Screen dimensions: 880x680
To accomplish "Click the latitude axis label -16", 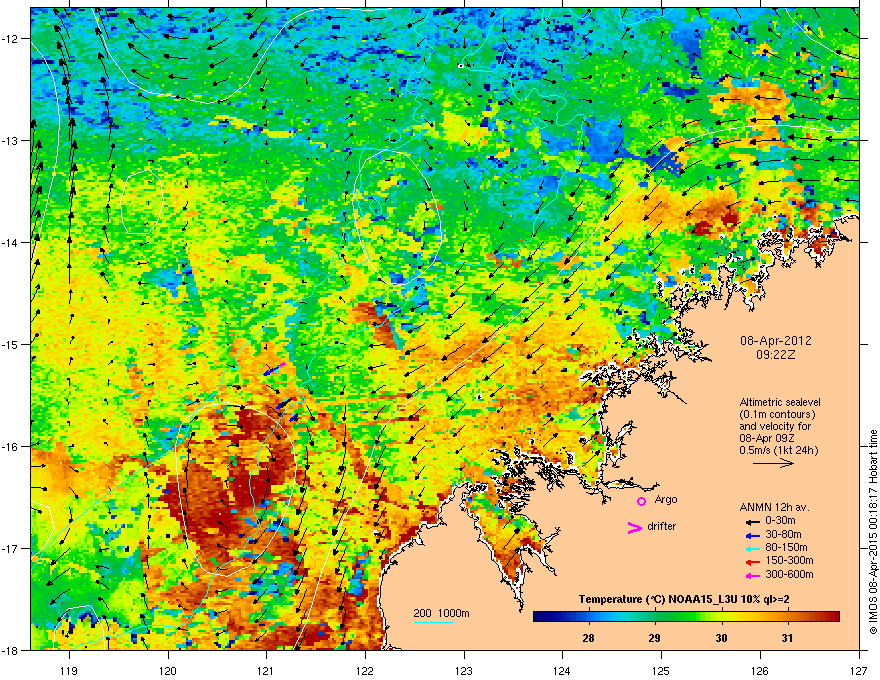I will click(x=11, y=447).
